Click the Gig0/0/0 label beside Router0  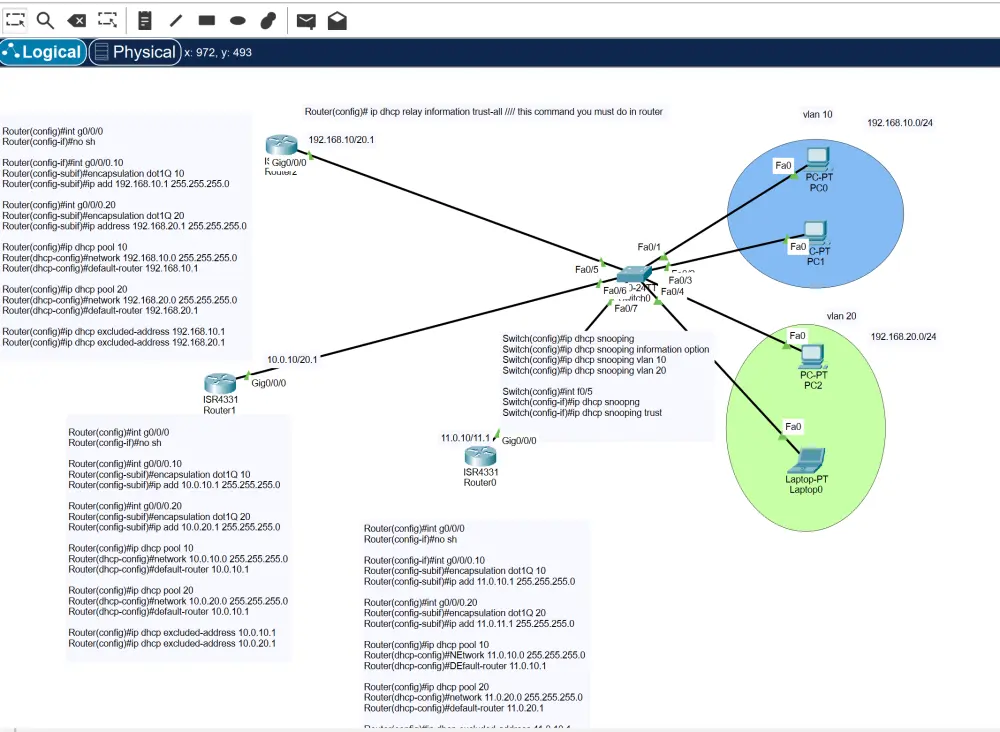(519, 441)
